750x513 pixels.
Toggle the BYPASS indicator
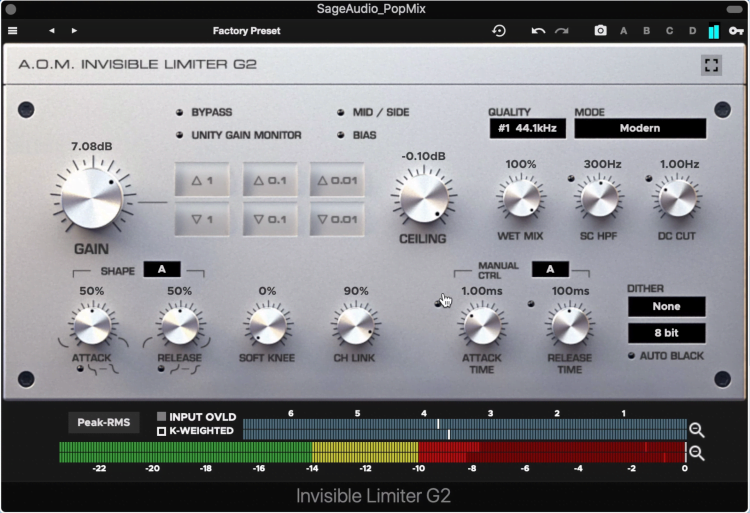179,112
